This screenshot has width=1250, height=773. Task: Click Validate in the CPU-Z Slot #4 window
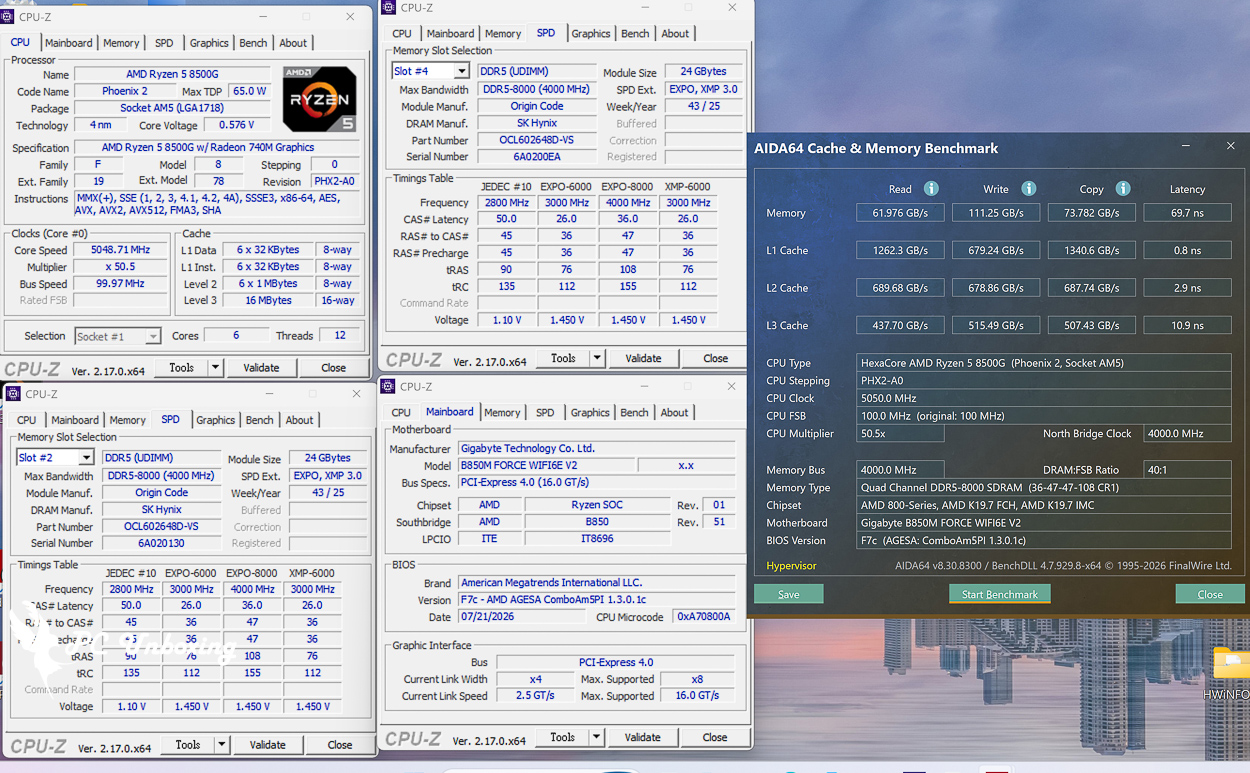[643, 358]
